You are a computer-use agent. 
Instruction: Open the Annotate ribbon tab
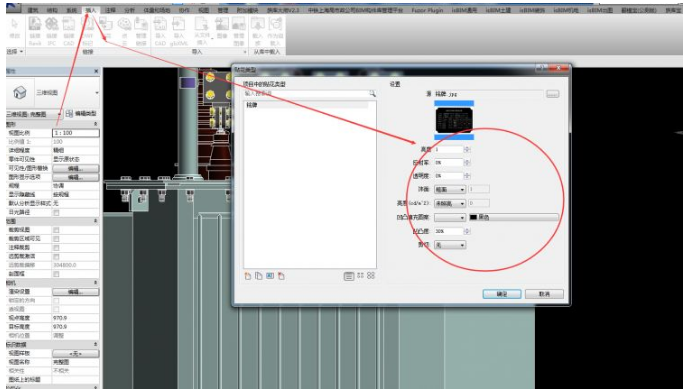pyautogui.click(x=110, y=10)
